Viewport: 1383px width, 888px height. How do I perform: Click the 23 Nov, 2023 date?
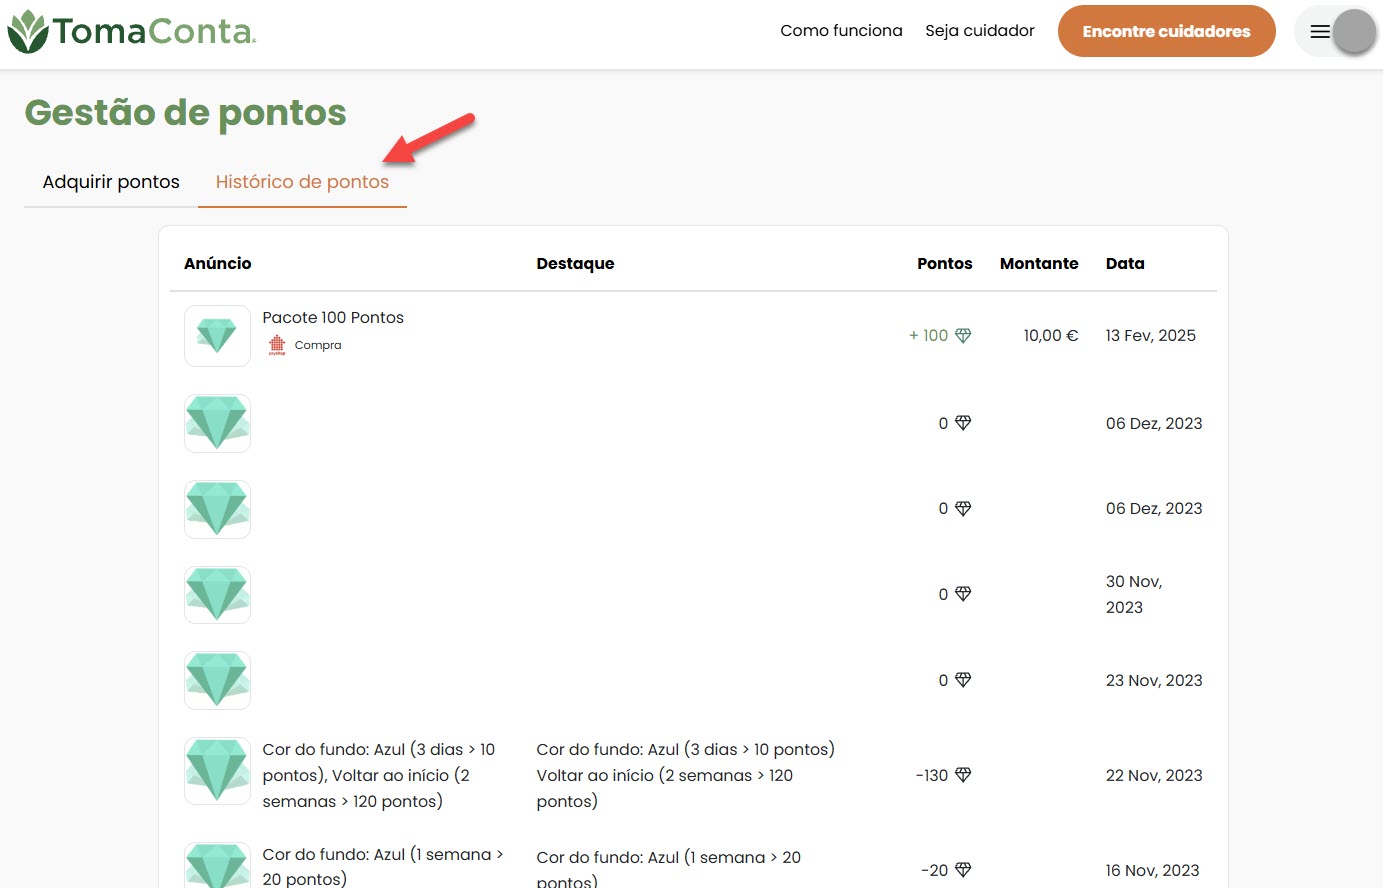tap(1154, 680)
